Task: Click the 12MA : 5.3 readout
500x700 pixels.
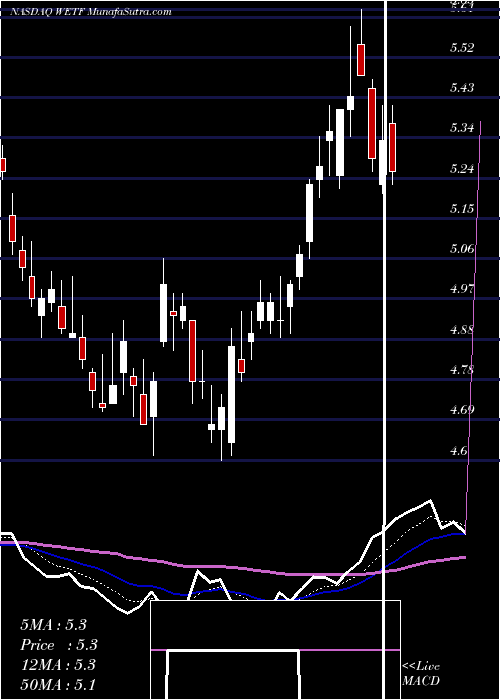Action: pyautogui.click(x=58, y=665)
